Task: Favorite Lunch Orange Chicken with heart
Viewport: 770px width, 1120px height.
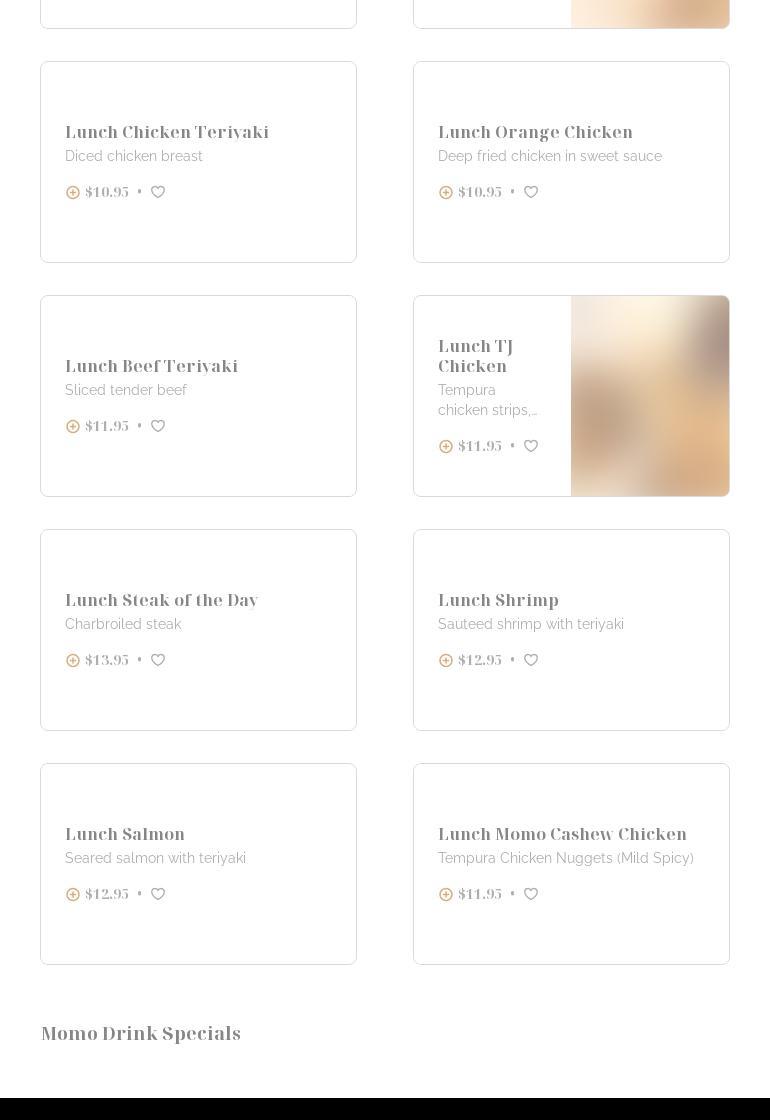Action: (x=531, y=192)
